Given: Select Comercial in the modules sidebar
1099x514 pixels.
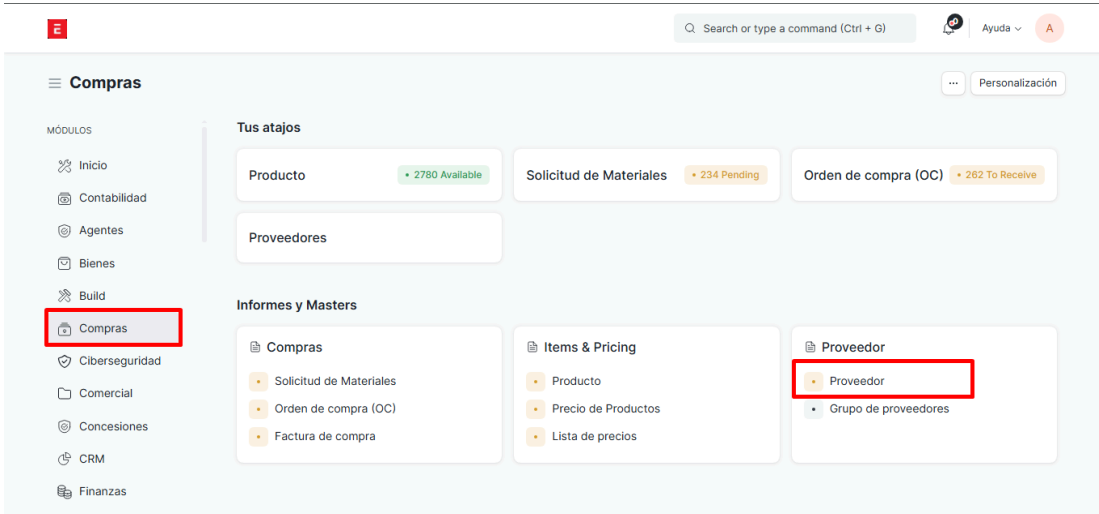Looking at the screenshot, I should pyautogui.click(x=105, y=394).
